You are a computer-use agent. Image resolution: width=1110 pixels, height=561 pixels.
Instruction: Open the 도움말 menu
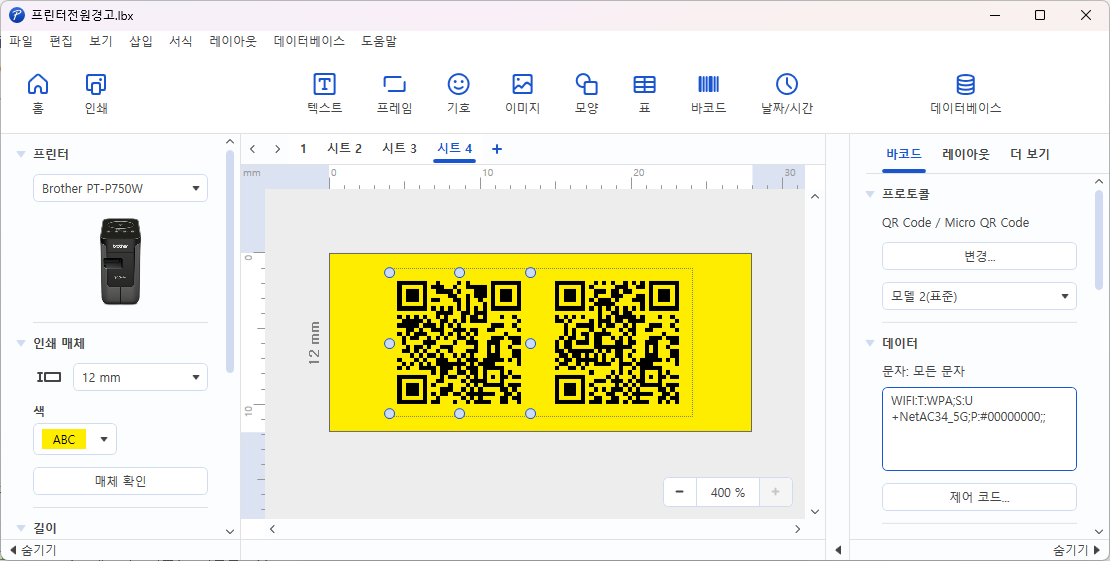pos(379,41)
